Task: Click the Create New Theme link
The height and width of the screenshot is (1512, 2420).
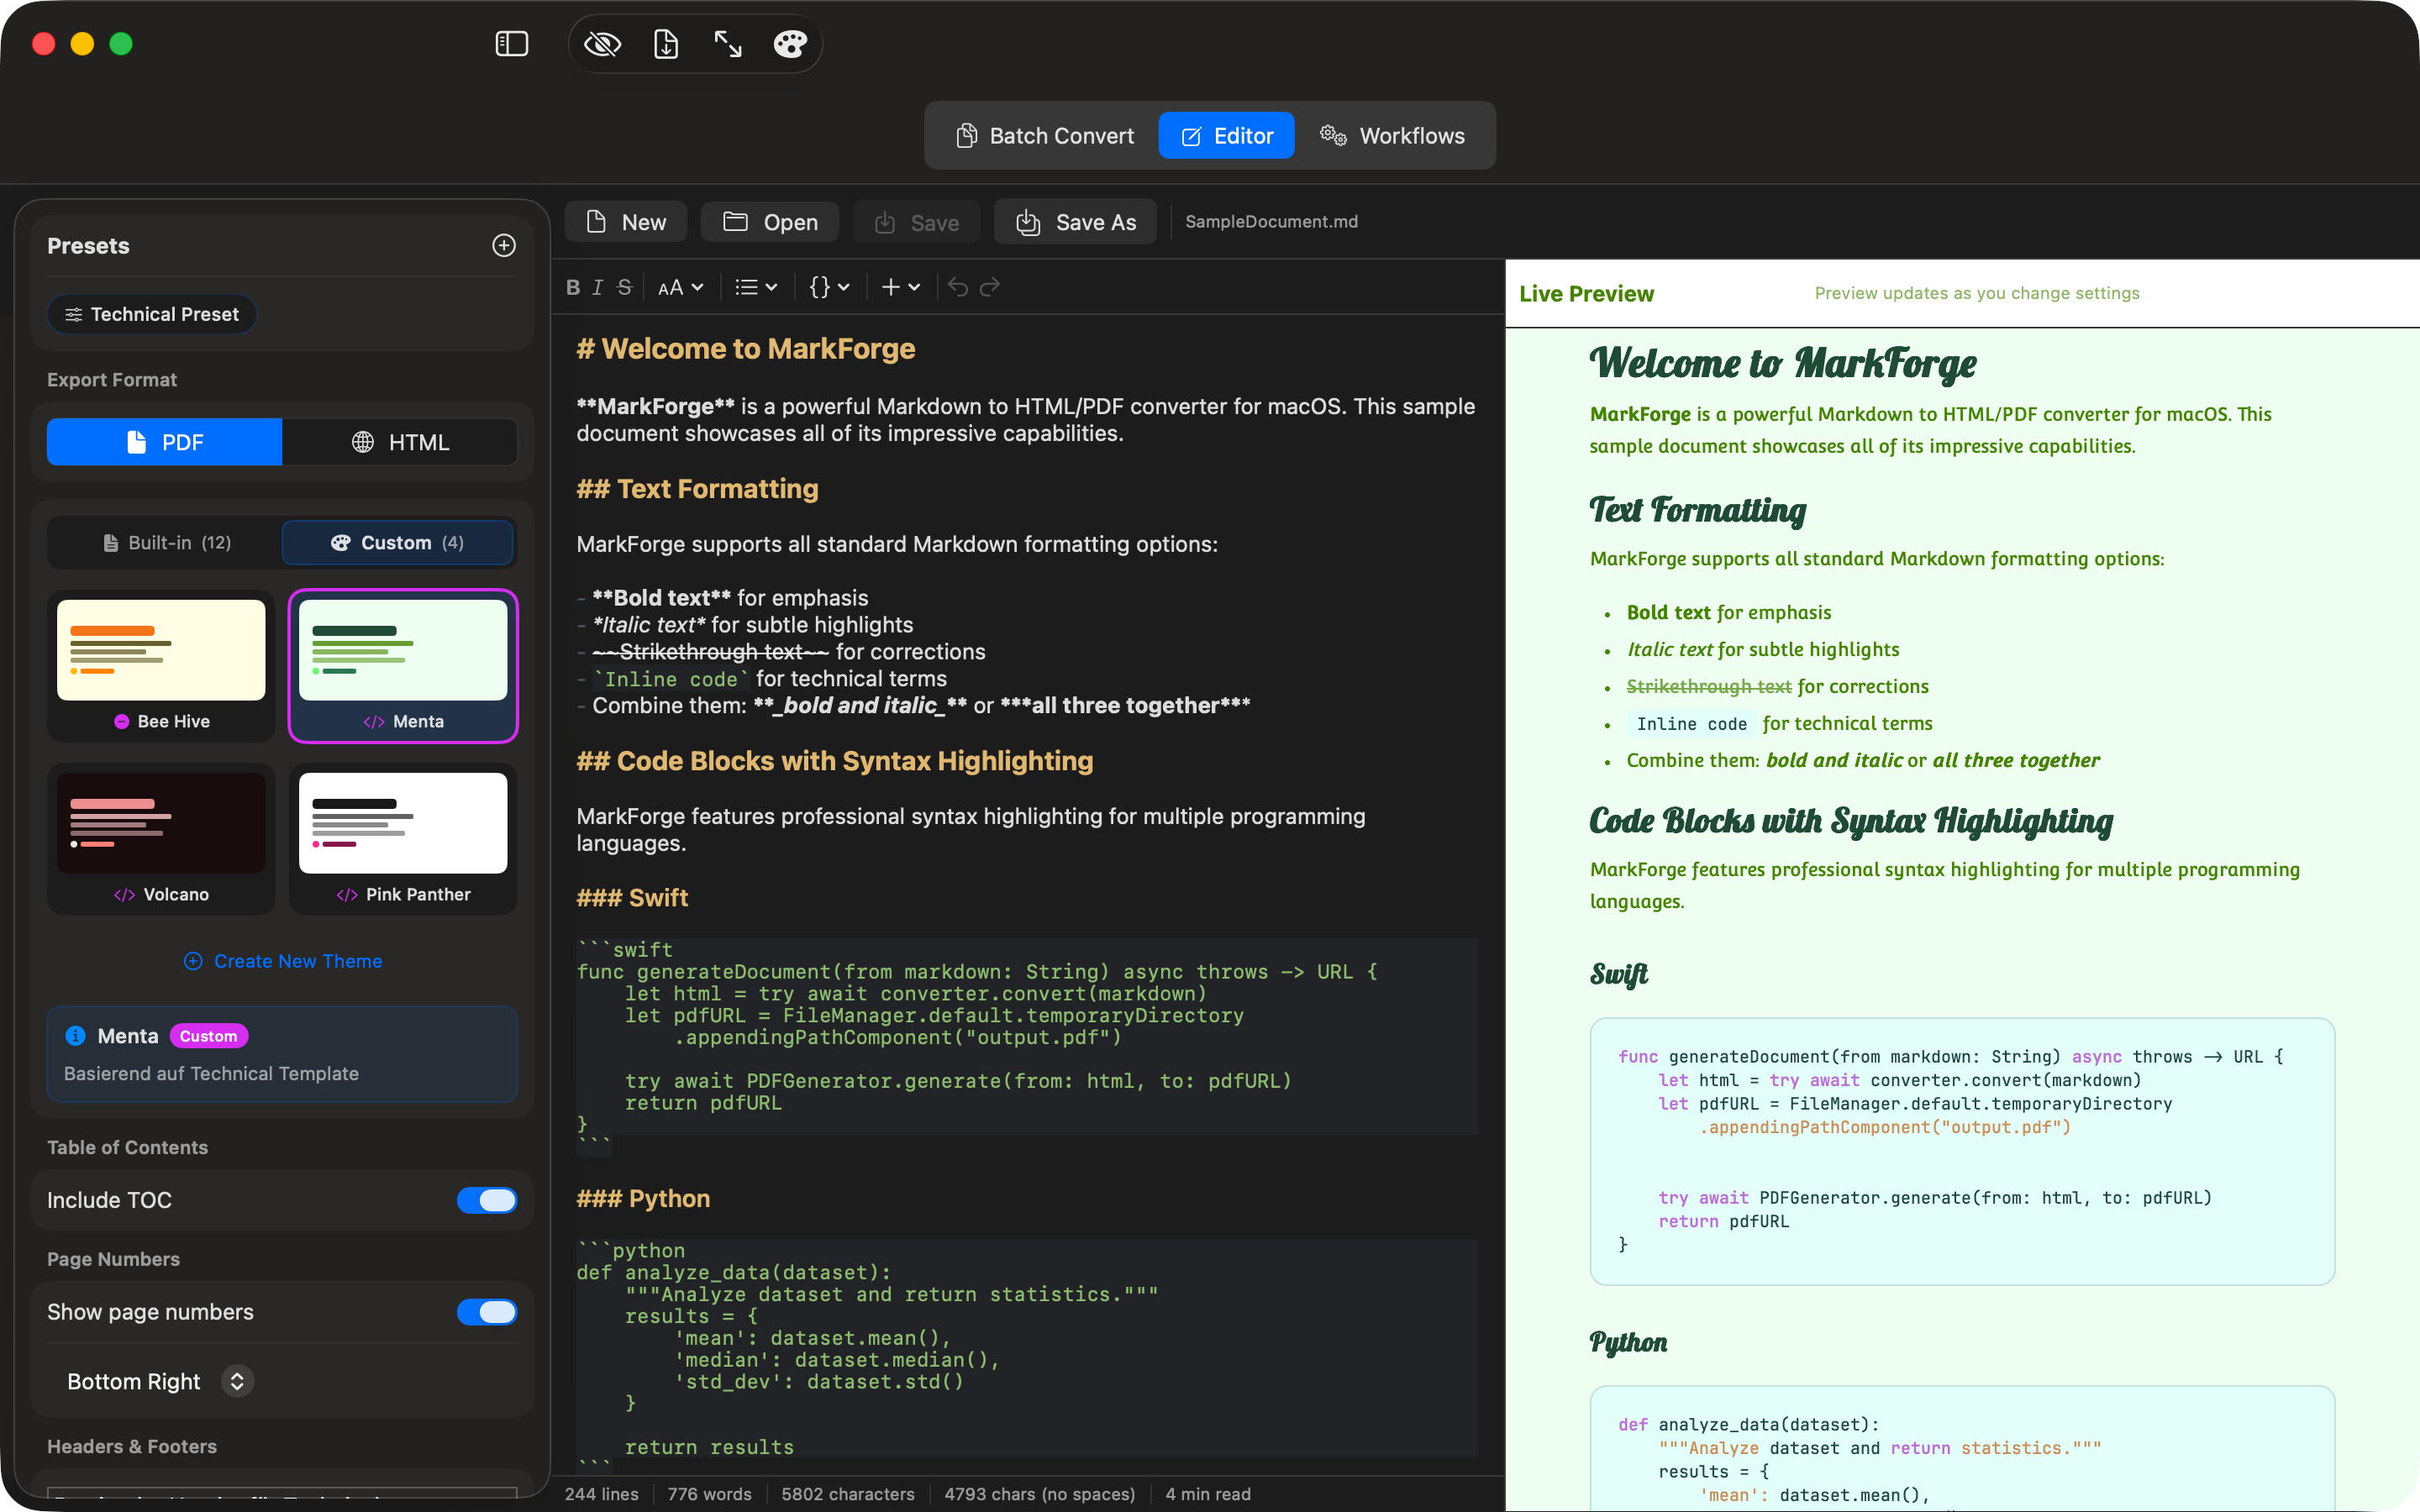Action: coord(283,961)
